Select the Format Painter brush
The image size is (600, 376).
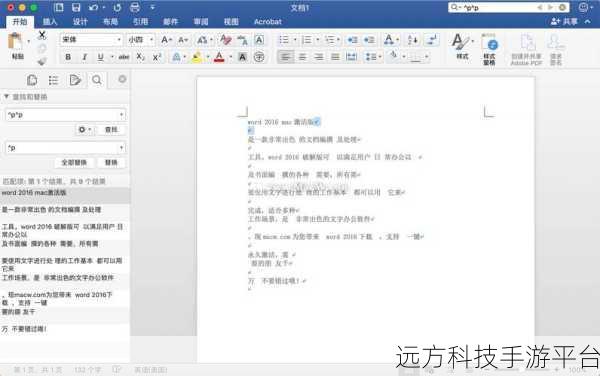pos(42,61)
